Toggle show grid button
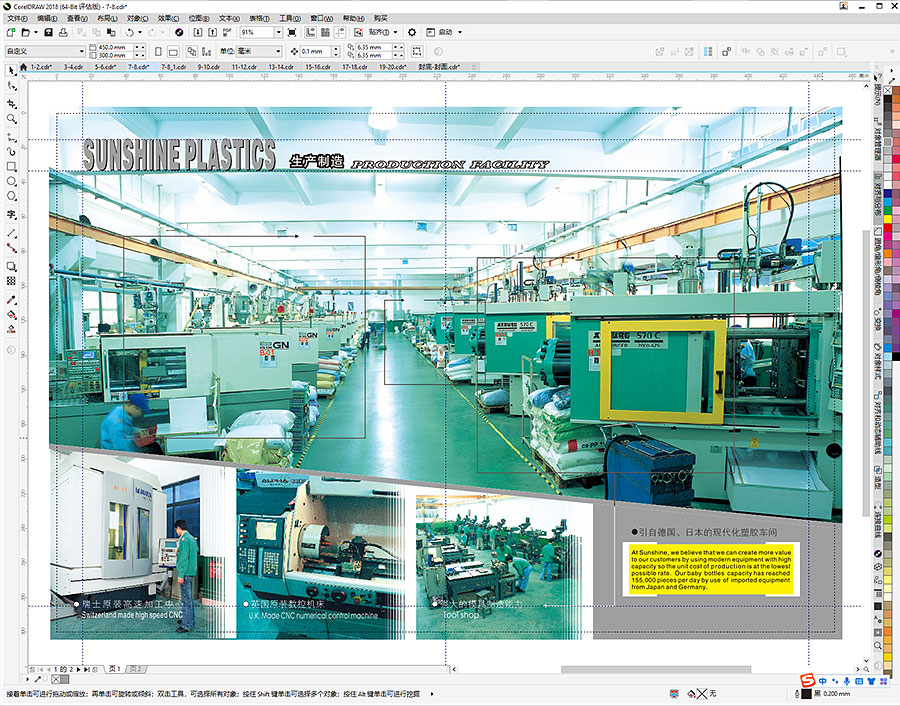Image resolution: width=900 pixels, height=706 pixels. pos(324,32)
